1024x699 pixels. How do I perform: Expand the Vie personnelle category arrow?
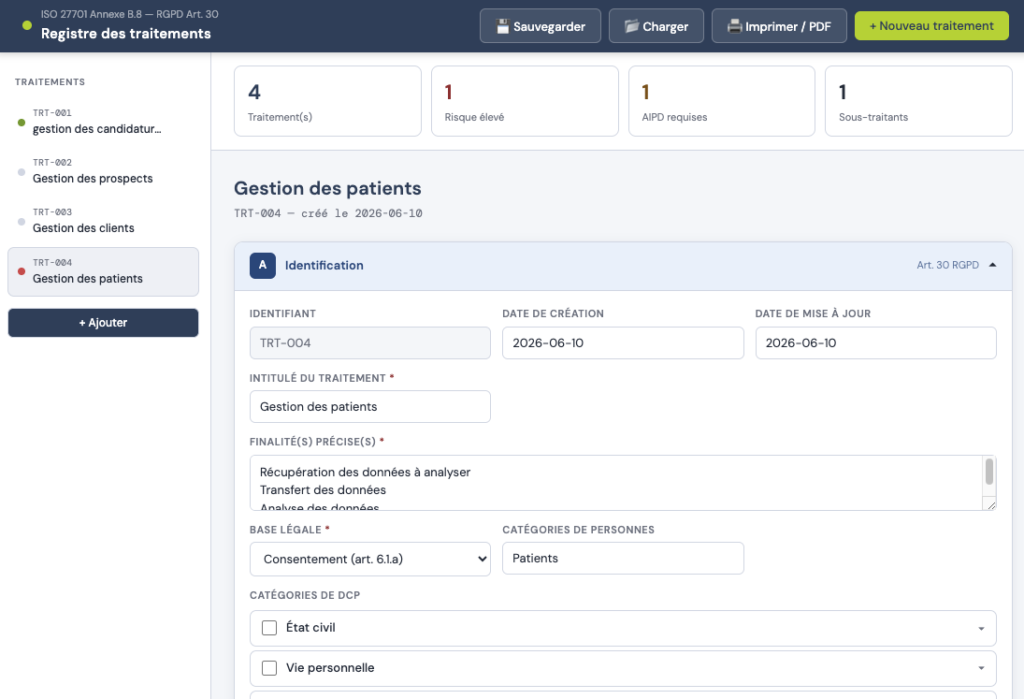981,668
